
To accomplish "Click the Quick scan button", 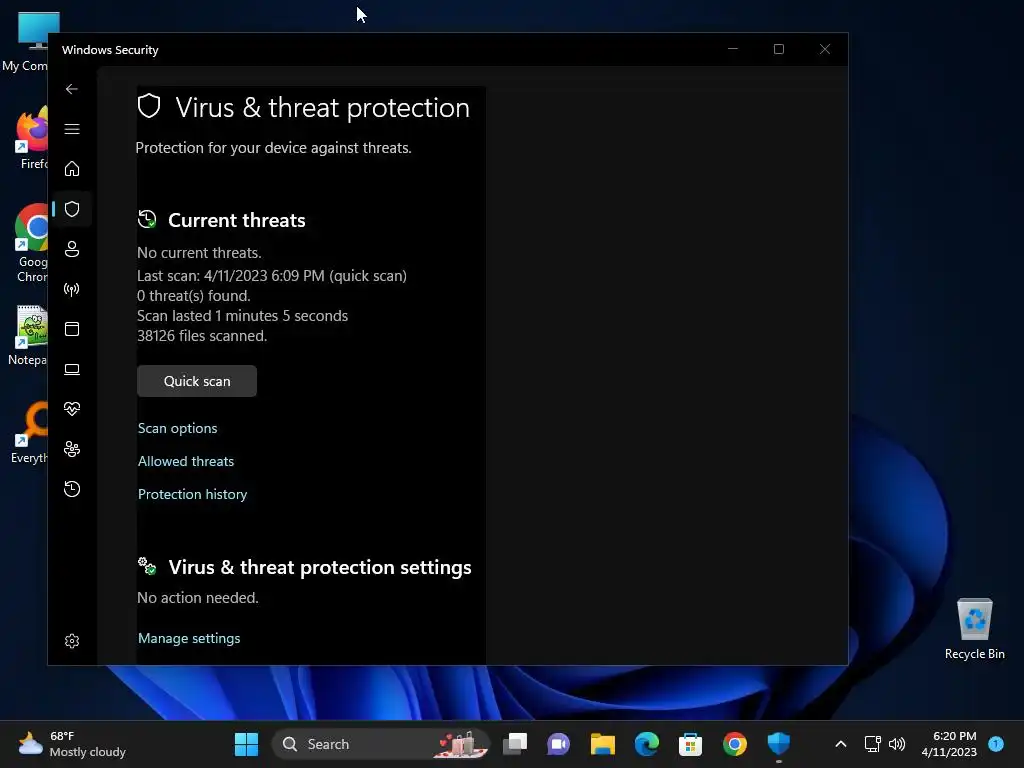I will [197, 381].
